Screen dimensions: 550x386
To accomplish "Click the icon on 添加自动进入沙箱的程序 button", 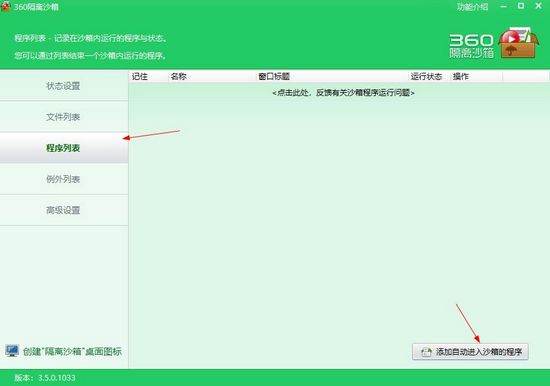I will (426, 352).
